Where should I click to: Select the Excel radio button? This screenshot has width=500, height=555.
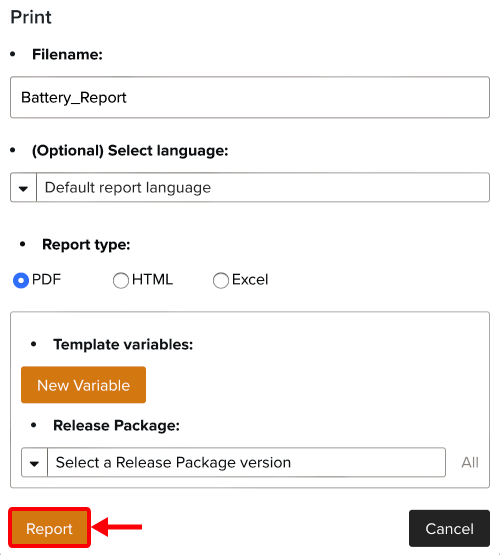(221, 280)
